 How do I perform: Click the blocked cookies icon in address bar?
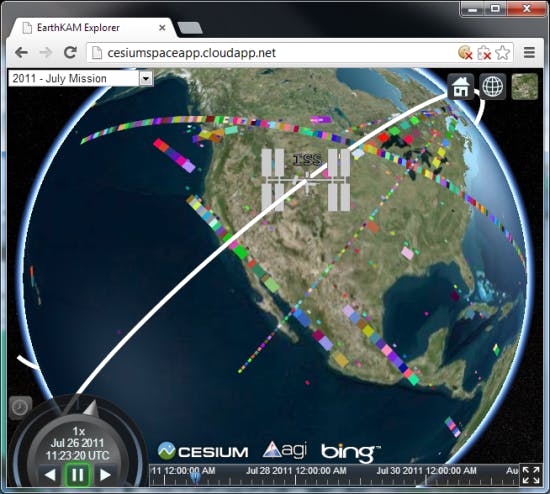465,53
